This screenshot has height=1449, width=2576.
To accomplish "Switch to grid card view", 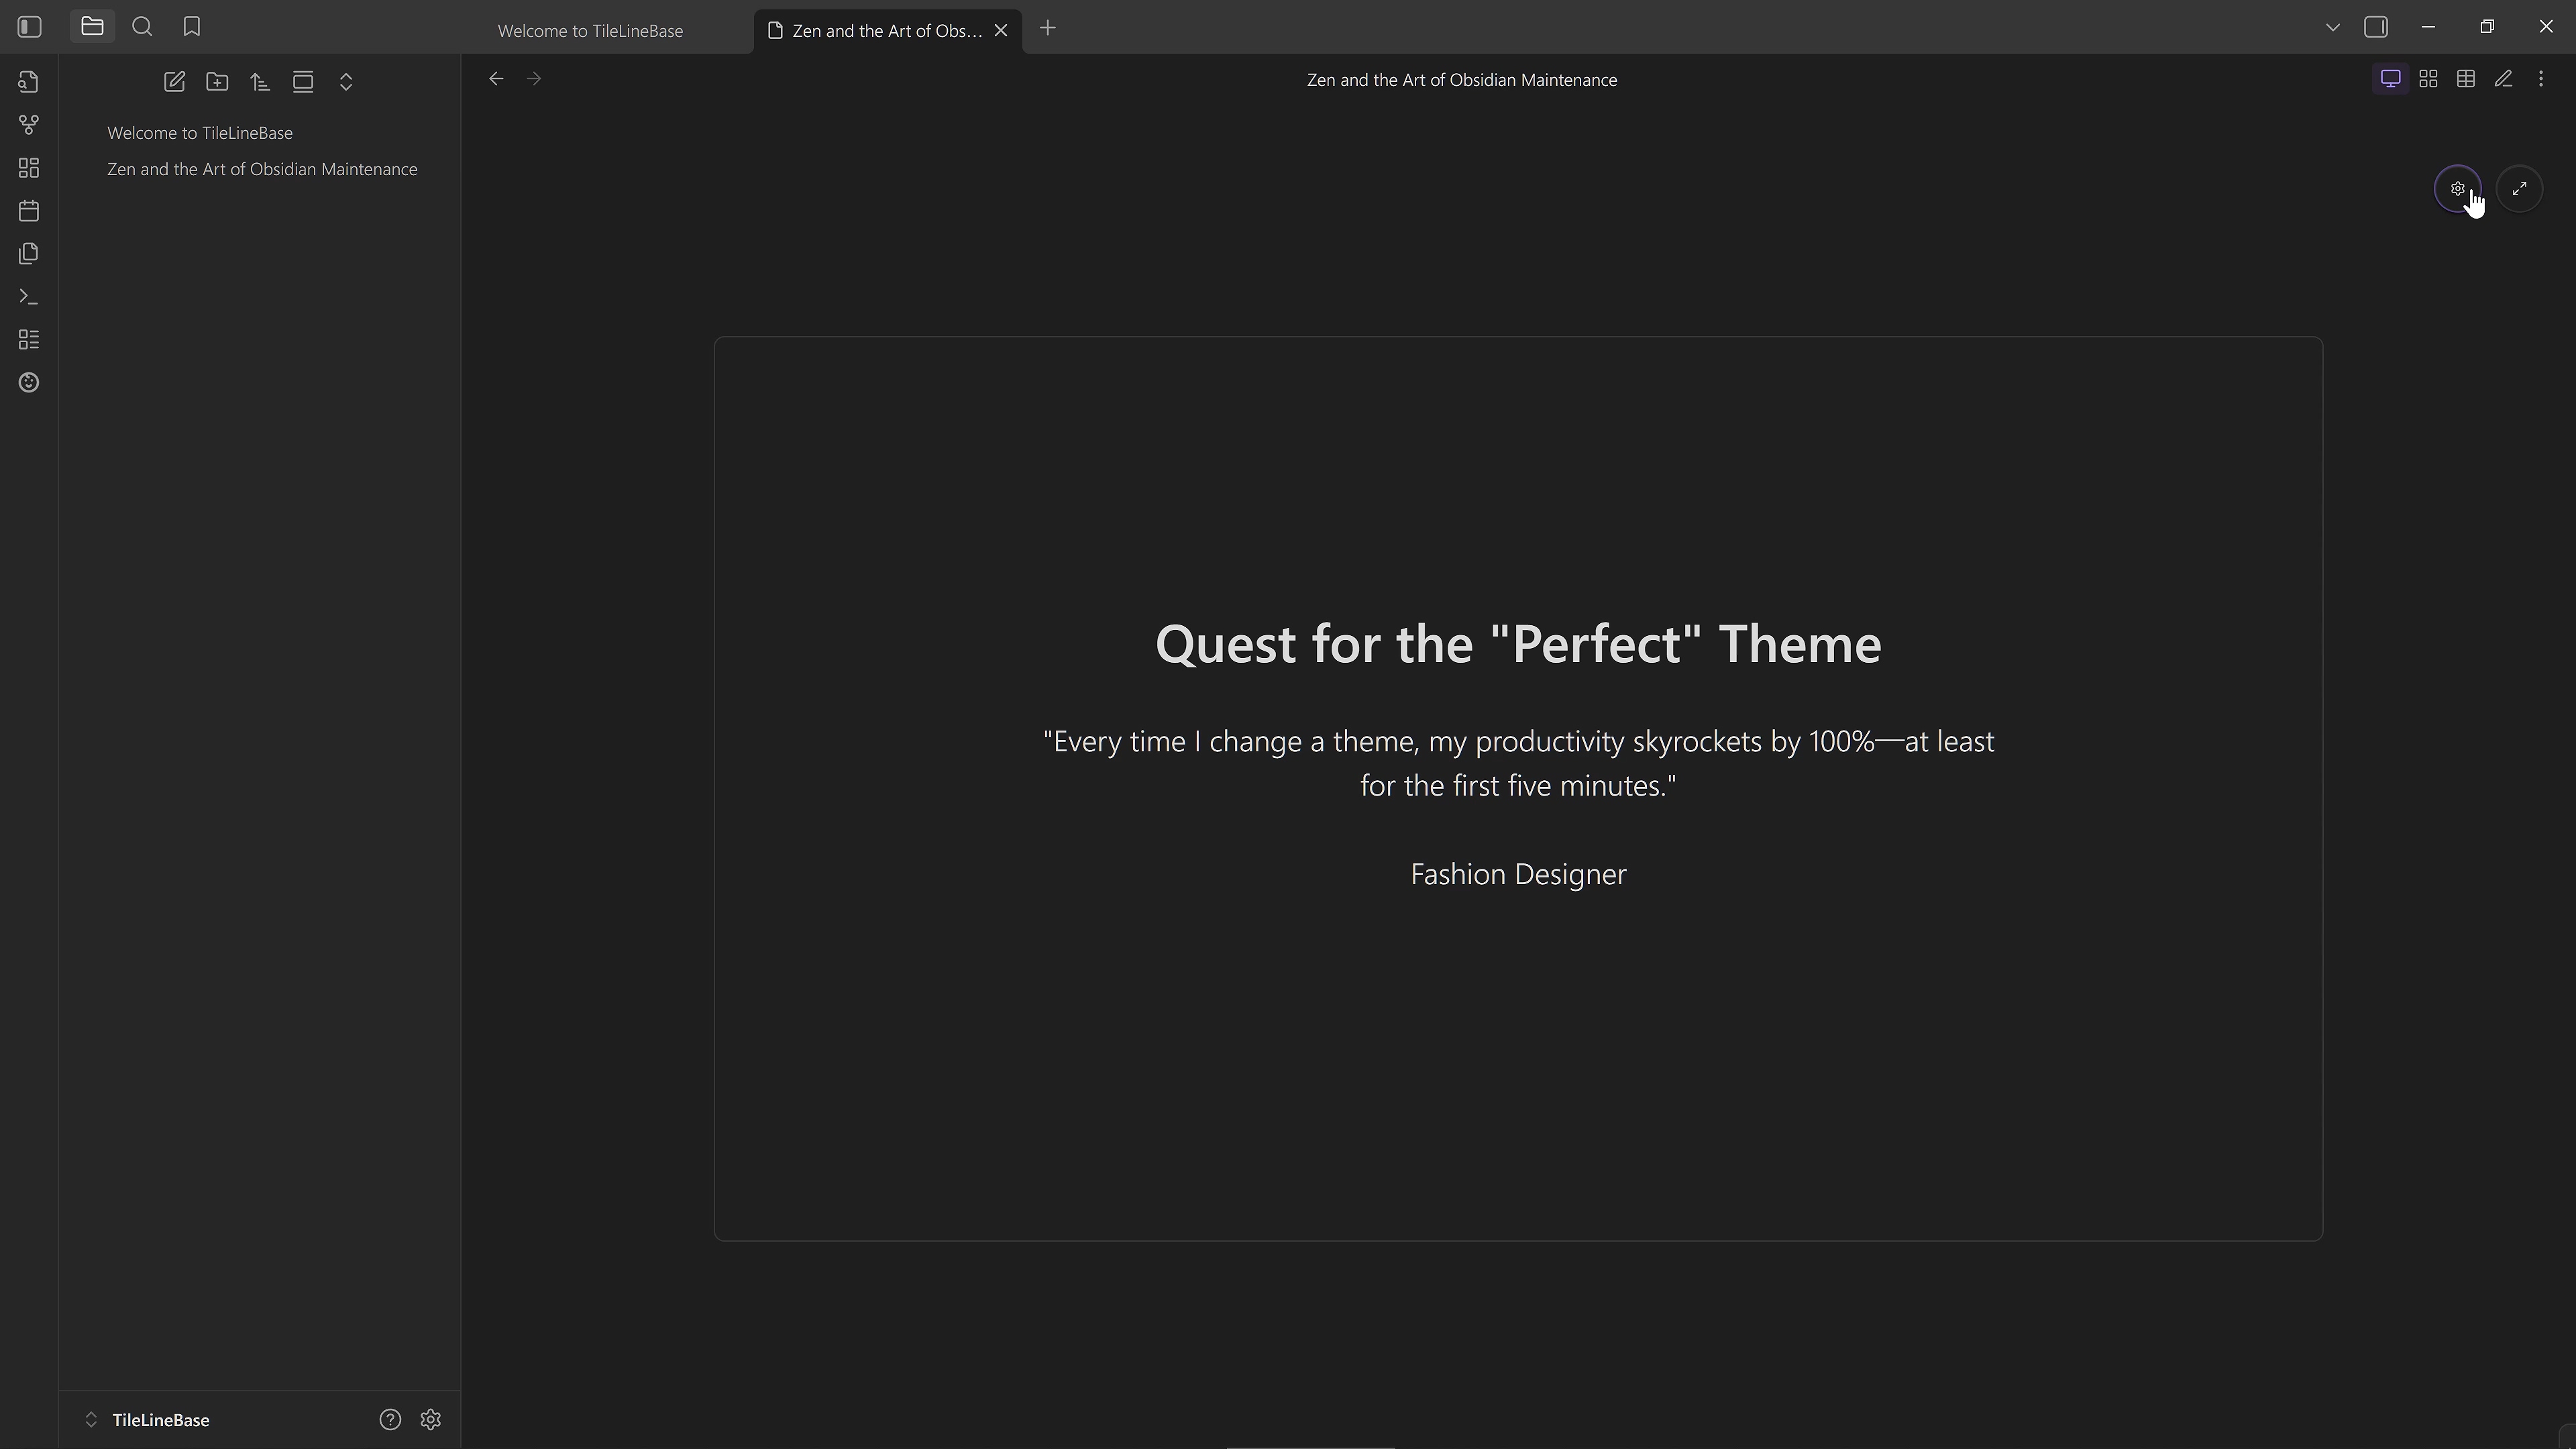I will (2428, 78).
